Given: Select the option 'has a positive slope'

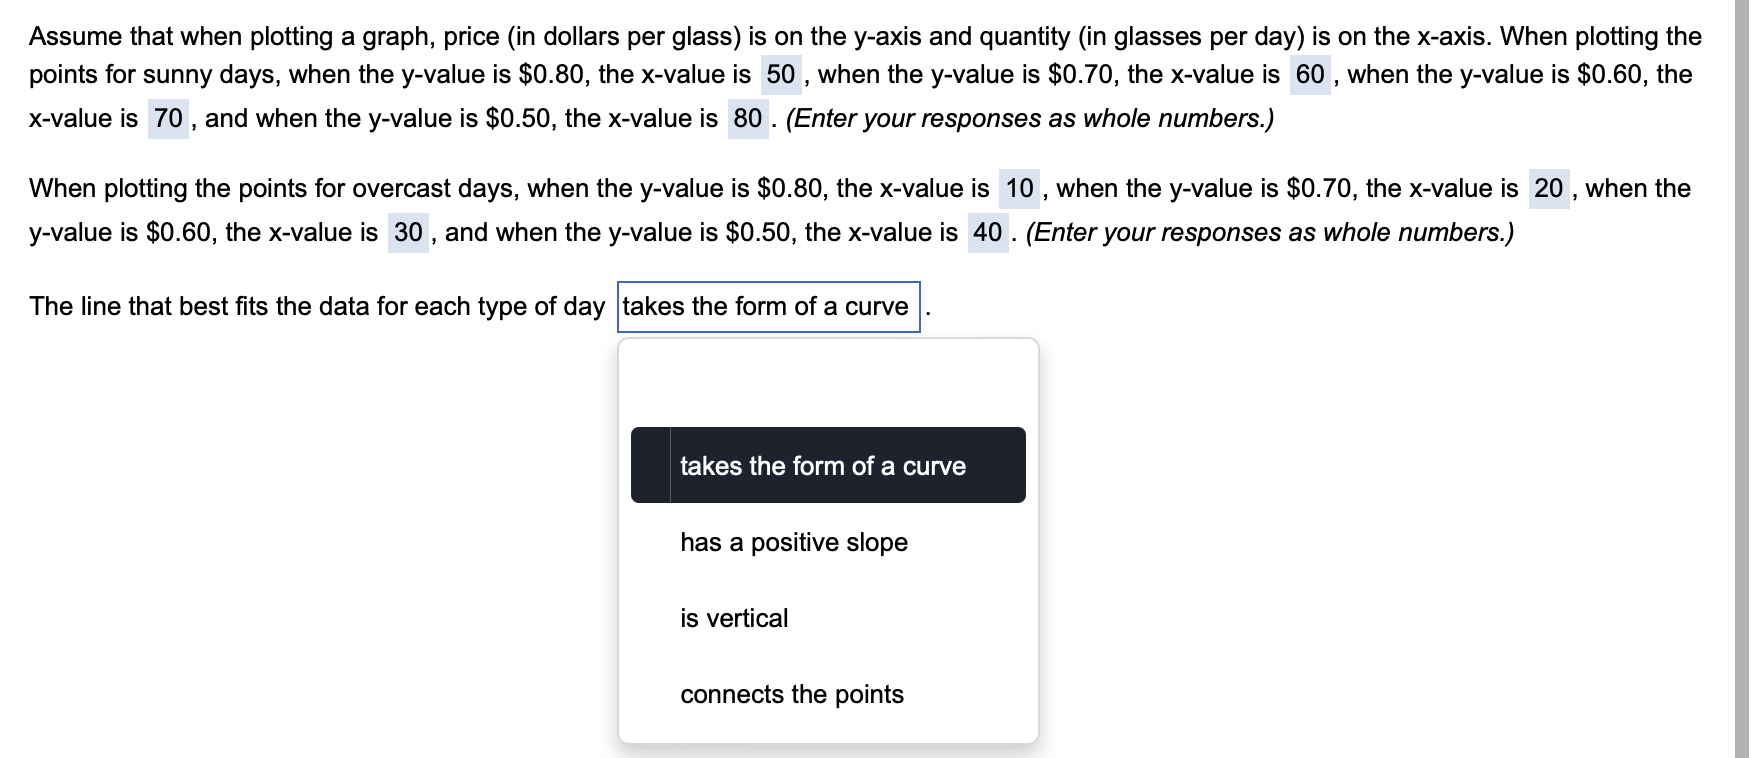Looking at the screenshot, I should [x=793, y=542].
